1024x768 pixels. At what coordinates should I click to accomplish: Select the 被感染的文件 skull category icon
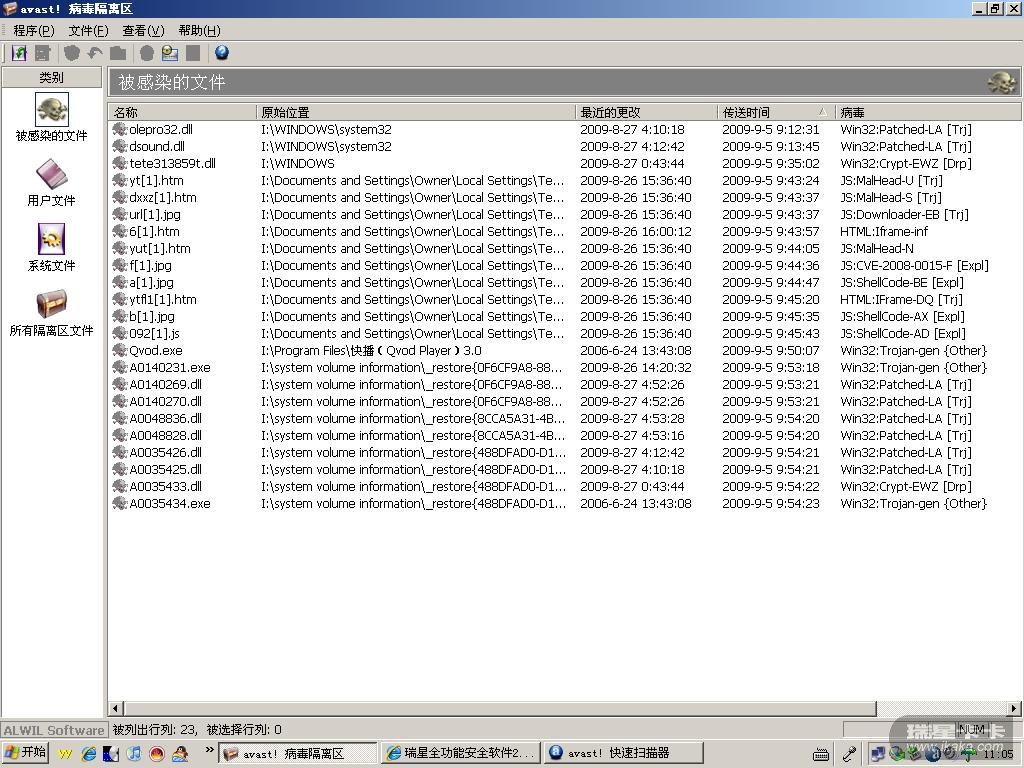coord(52,109)
